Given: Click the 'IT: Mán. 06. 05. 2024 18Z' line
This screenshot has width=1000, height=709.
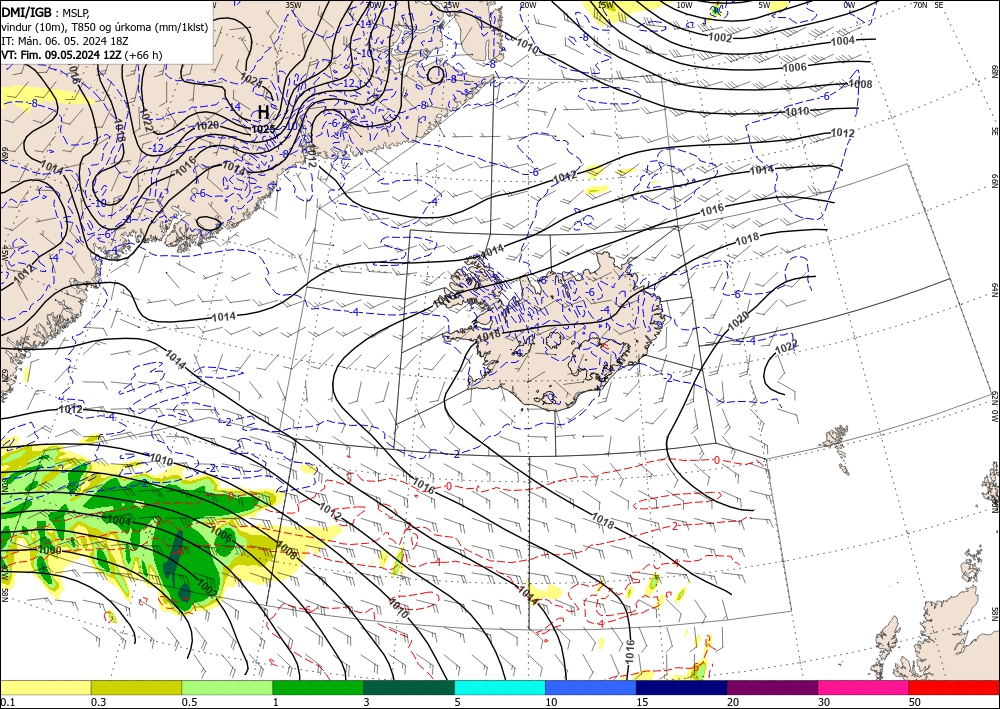Looking at the screenshot, I should [65, 41].
